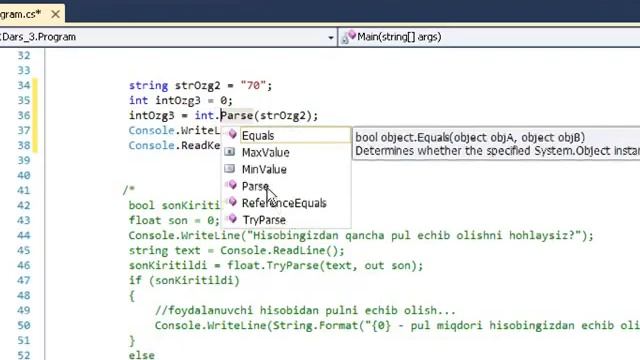
Task: Click the Equals signature tooltip text
Action: pyautogui.click(x=470, y=138)
